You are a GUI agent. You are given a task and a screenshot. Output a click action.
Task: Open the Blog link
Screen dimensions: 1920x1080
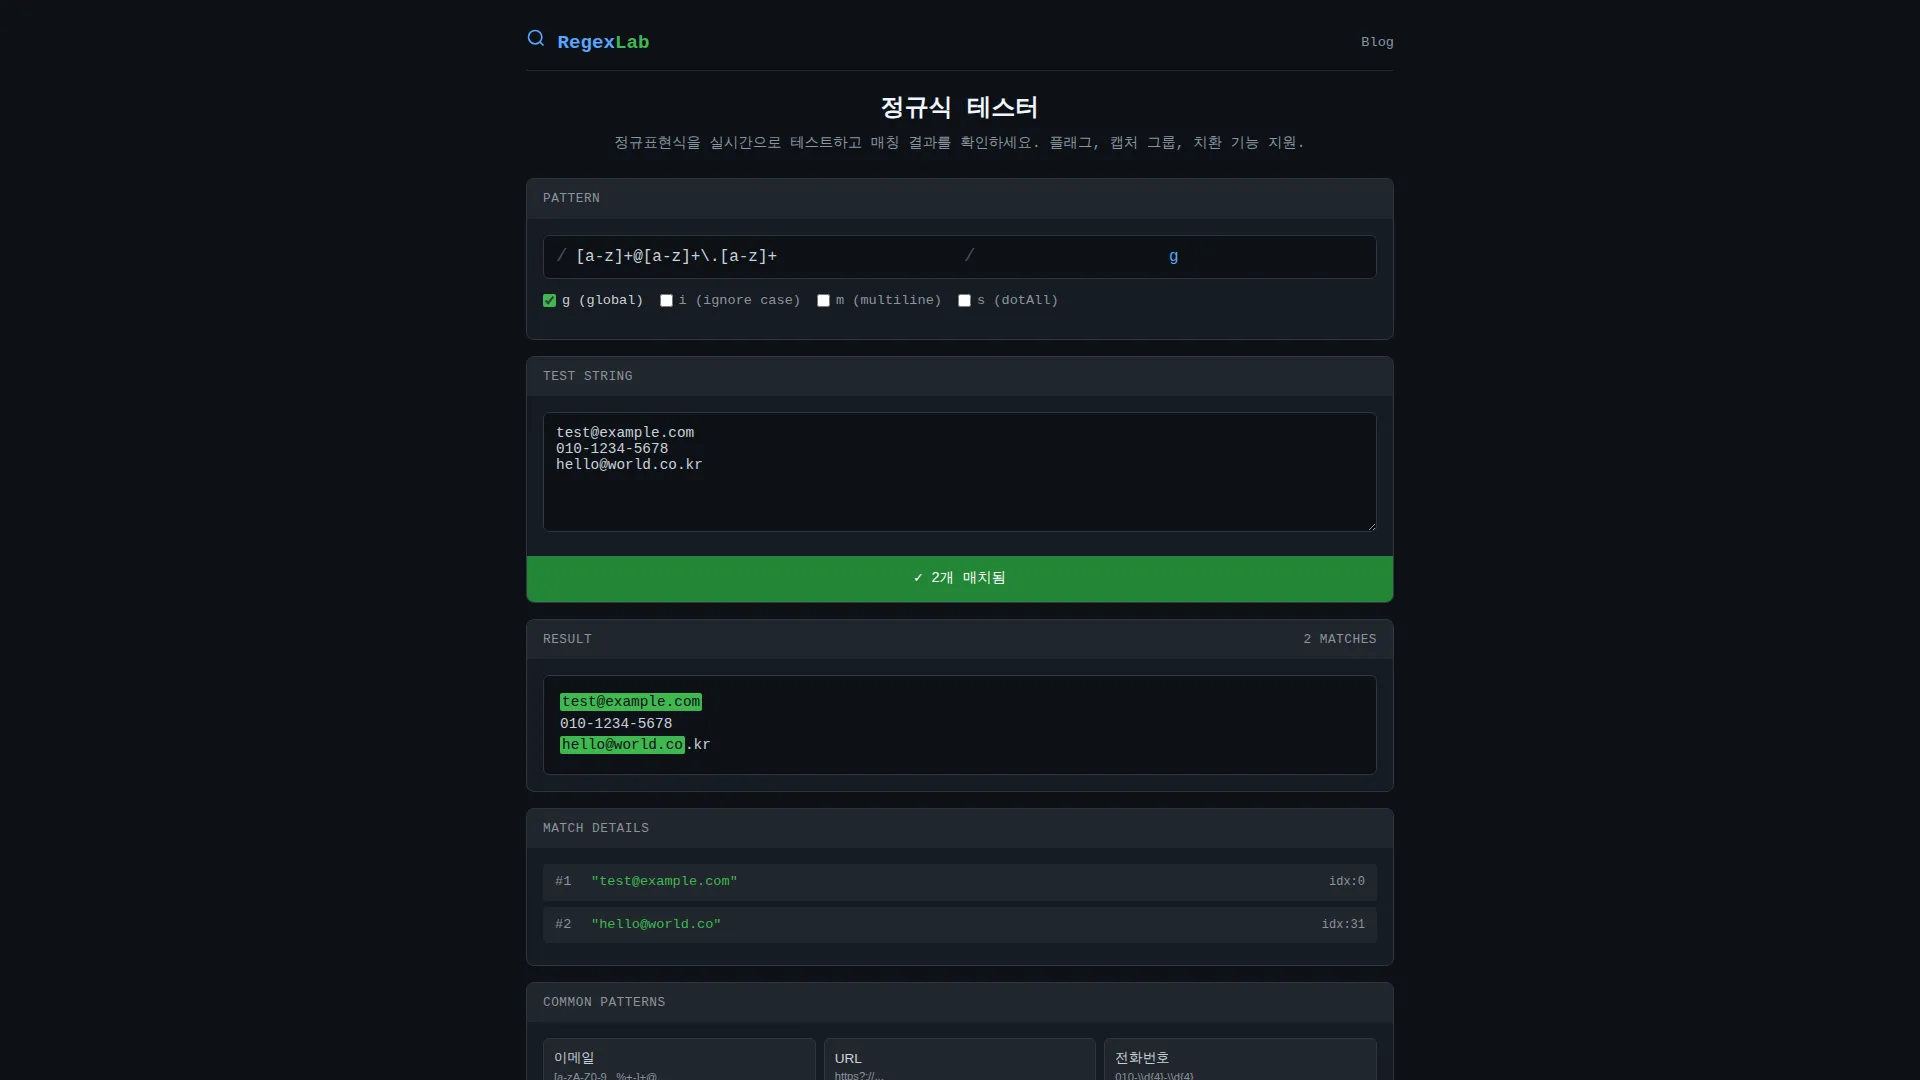(1376, 42)
